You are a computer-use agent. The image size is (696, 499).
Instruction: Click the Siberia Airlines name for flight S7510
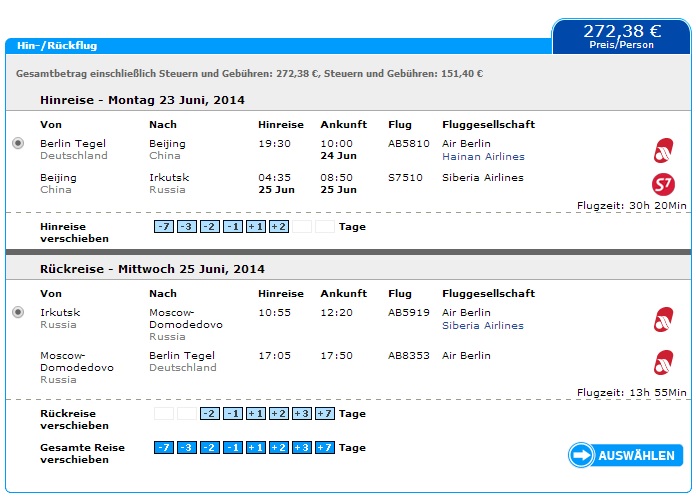pyautogui.click(x=482, y=178)
